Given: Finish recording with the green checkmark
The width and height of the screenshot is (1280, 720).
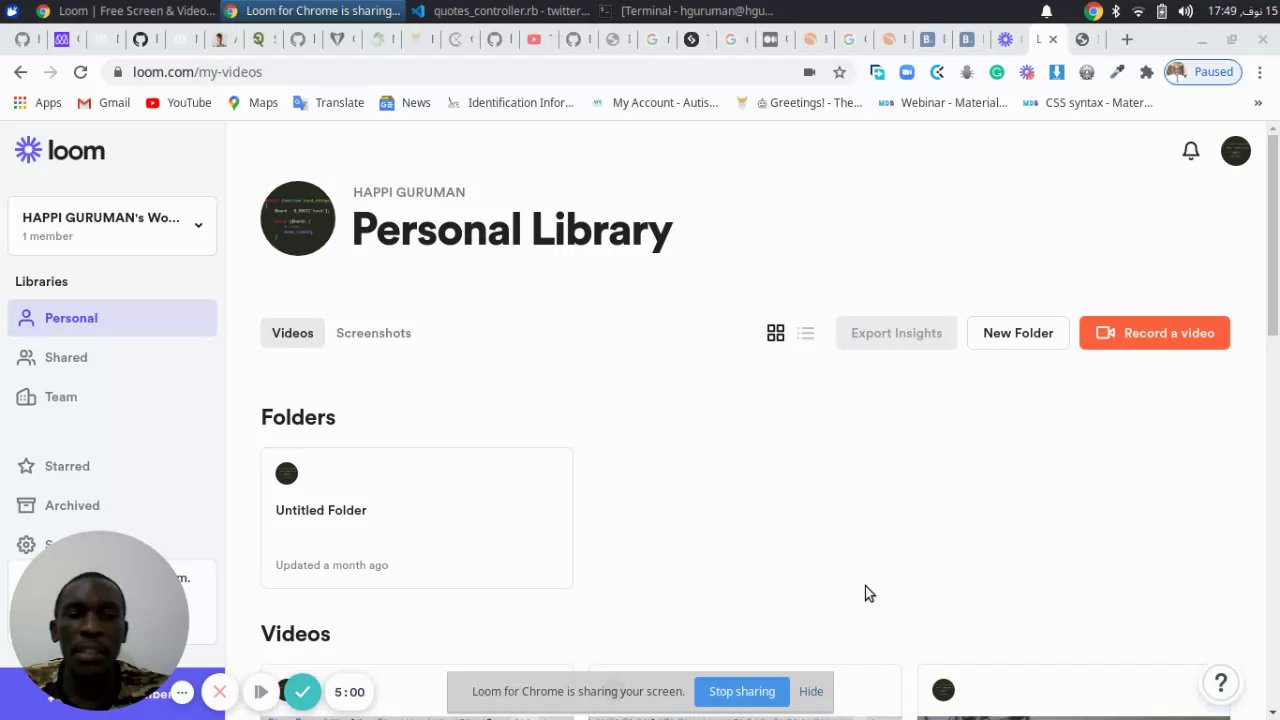Looking at the screenshot, I should tap(302, 692).
